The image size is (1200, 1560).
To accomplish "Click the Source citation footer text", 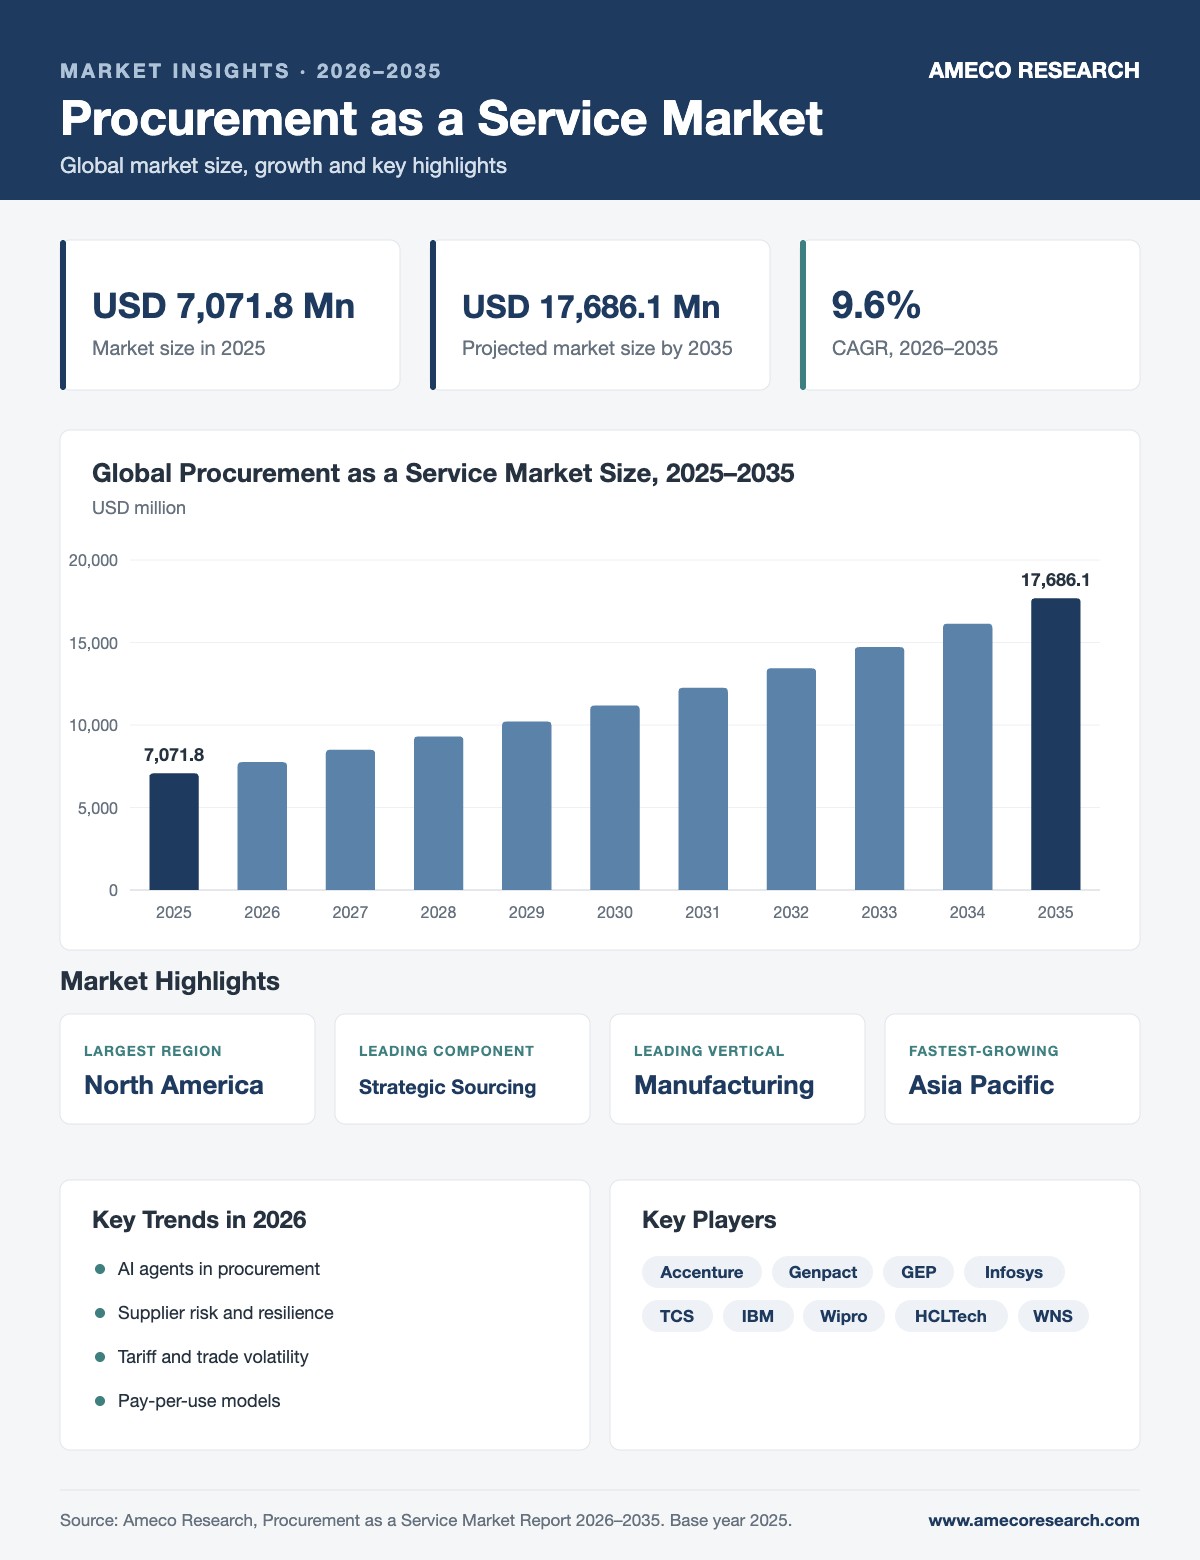I will pos(426,1520).
